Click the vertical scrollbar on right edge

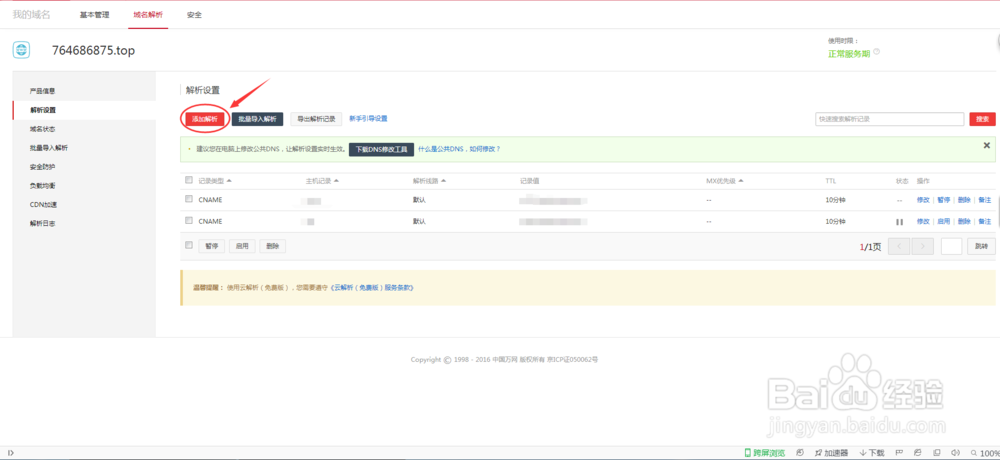pyautogui.click(x=997, y=211)
